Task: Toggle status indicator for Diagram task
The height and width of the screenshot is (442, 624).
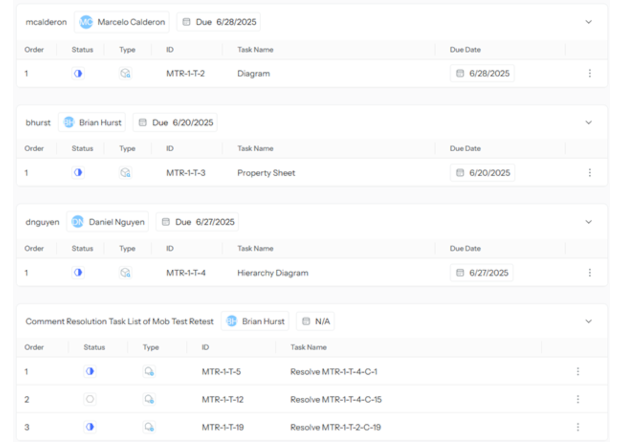Action: pyautogui.click(x=78, y=73)
